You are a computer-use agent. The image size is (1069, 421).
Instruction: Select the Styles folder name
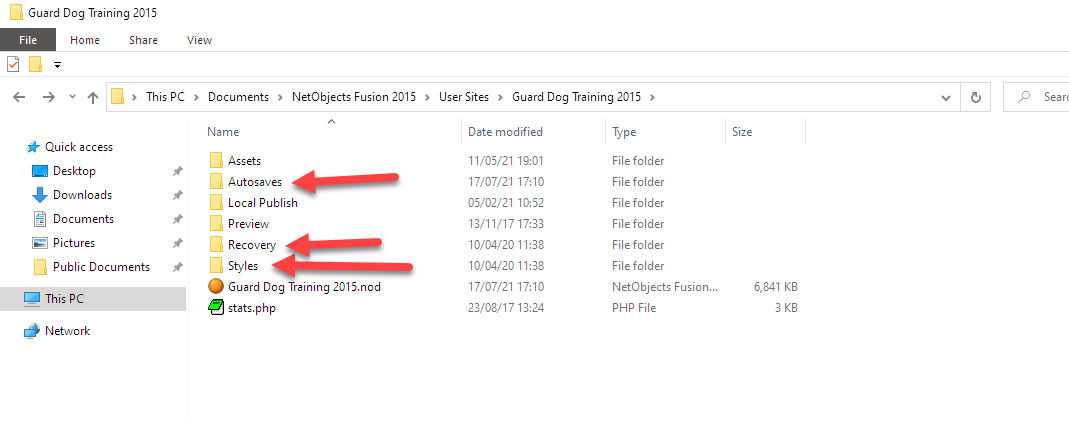243,266
